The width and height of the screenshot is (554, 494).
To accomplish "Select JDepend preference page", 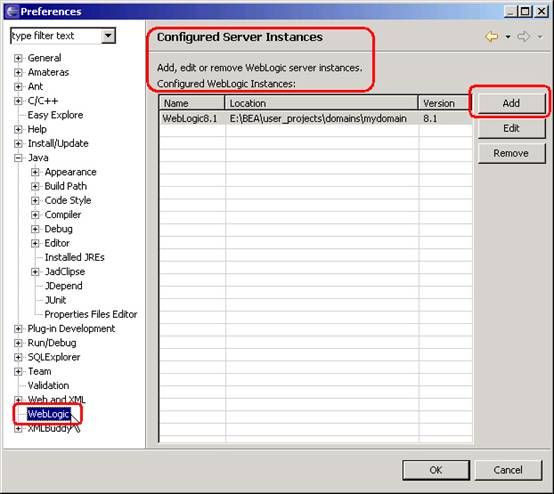I will pyautogui.click(x=64, y=286).
